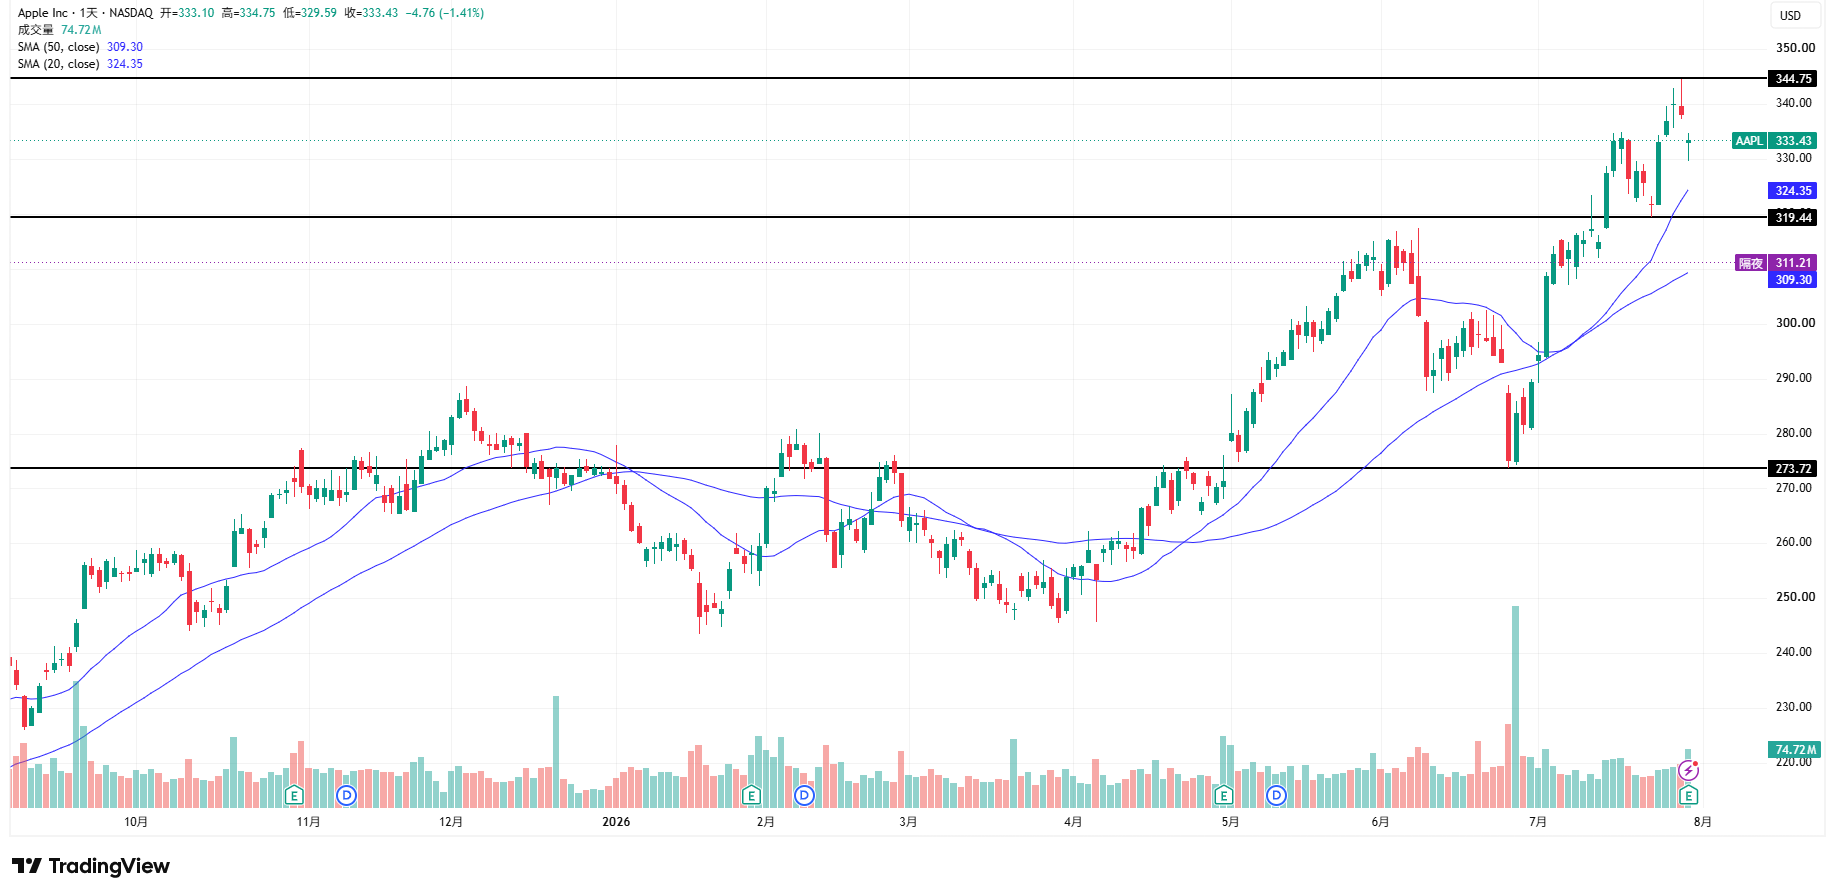The image size is (1835, 896).
Task: Click the 250.00 price axis label
Action: [1795, 597]
